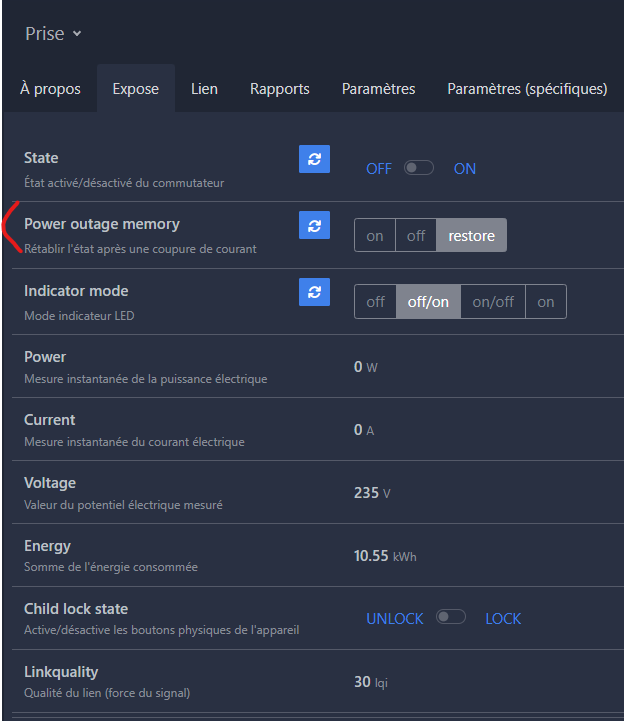This screenshot has height=721, width=624.
Task: Toggle the State switch
Action: pyautogui.click(x=418, y=168)
